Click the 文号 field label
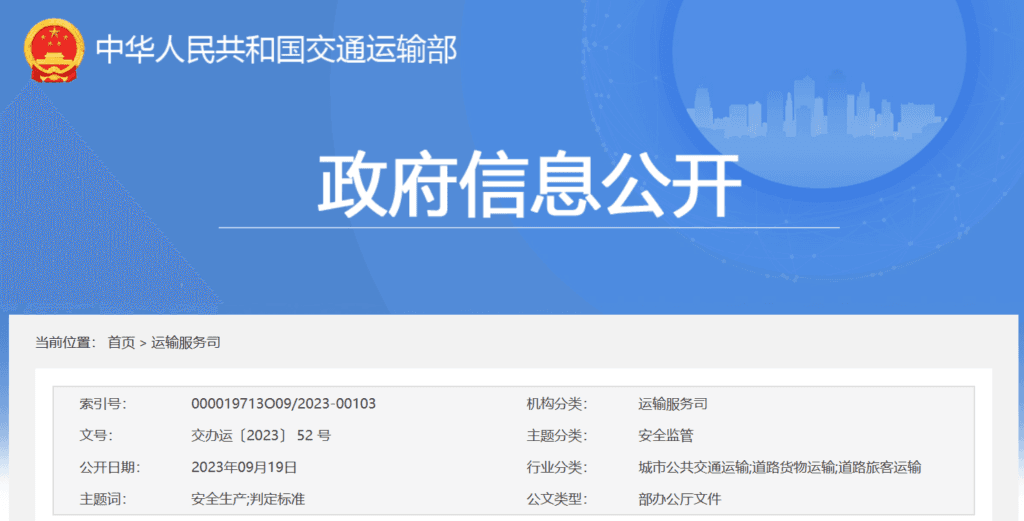Viewport: 1024px width, 521px height. pyautogui.click(x=96, y=436)
